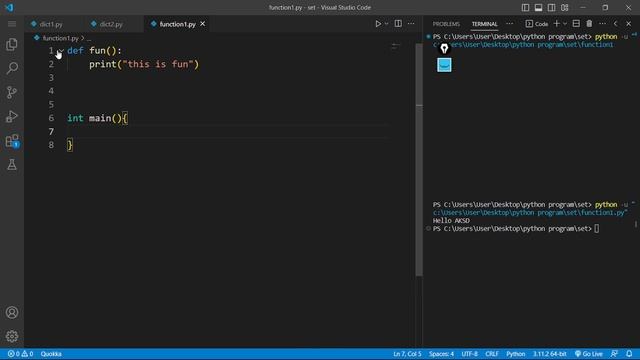Show more panel tabs ellipsis
The height and width of the screenshot is (360, 640).
[510, 24]
